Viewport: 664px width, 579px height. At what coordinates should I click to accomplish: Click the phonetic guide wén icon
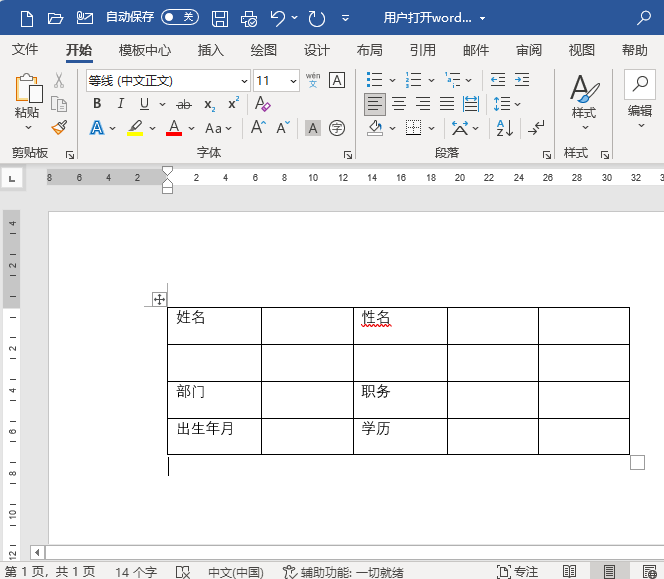(x=313, y=80)
